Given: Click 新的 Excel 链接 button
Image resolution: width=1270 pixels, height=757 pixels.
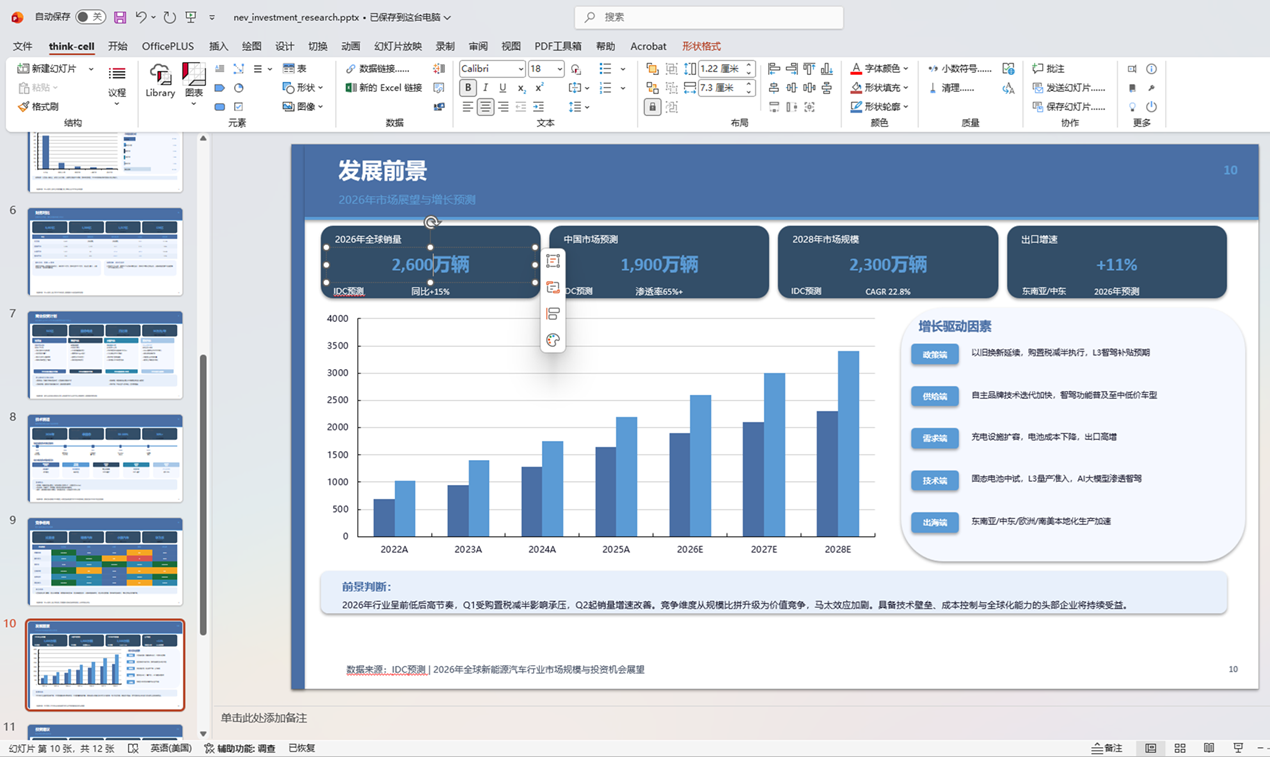Looking at the screenshot, I should pyautogui.click(x=383, y=88).
